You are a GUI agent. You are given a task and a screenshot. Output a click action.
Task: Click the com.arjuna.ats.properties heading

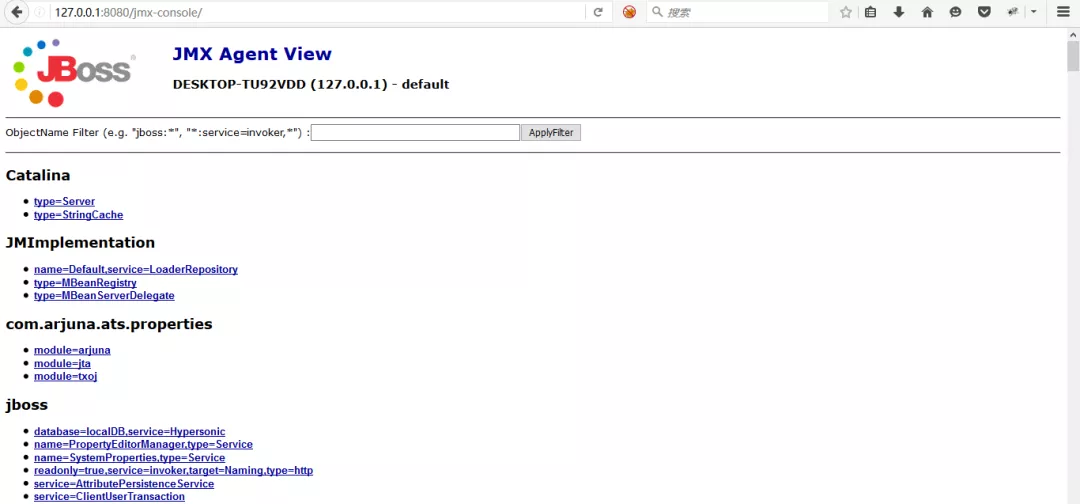(x=109, y=324)
